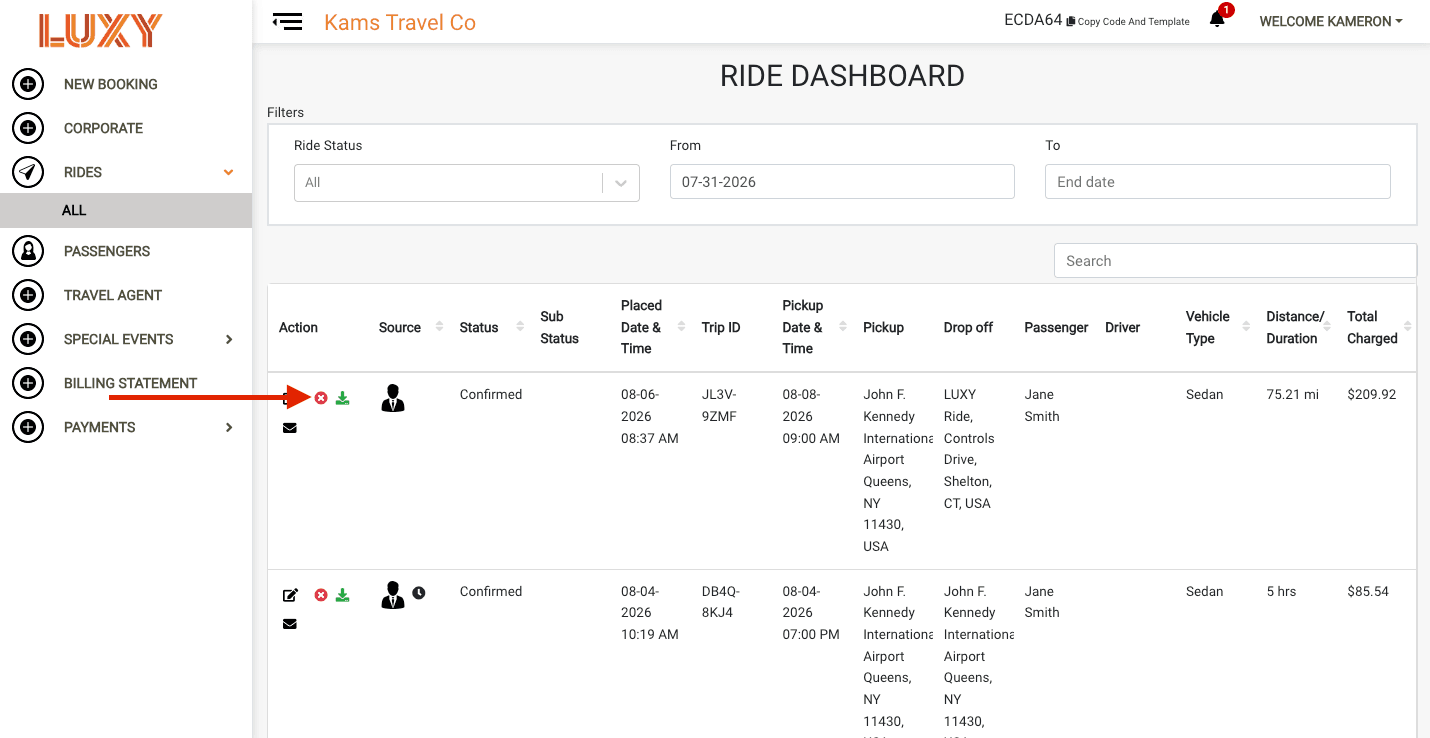Select trip ID JL3V-9ZMF text
Image resolution: width=1430 pixels, height=738 pixels.
coord(719,405)
